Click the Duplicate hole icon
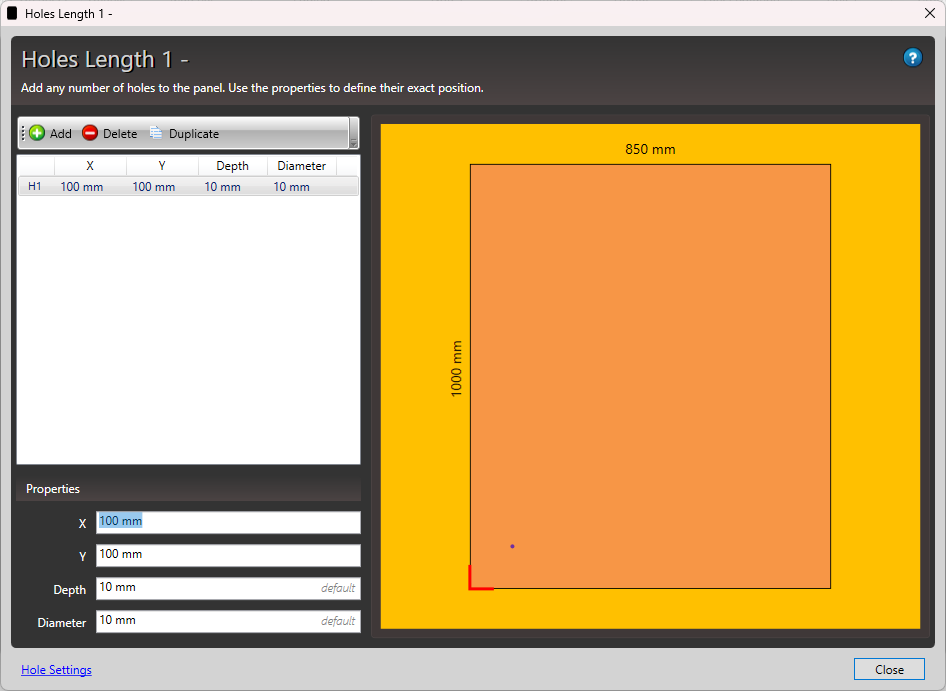The width and height of the screenshot is (946, 691). click(x=156, y=133)
